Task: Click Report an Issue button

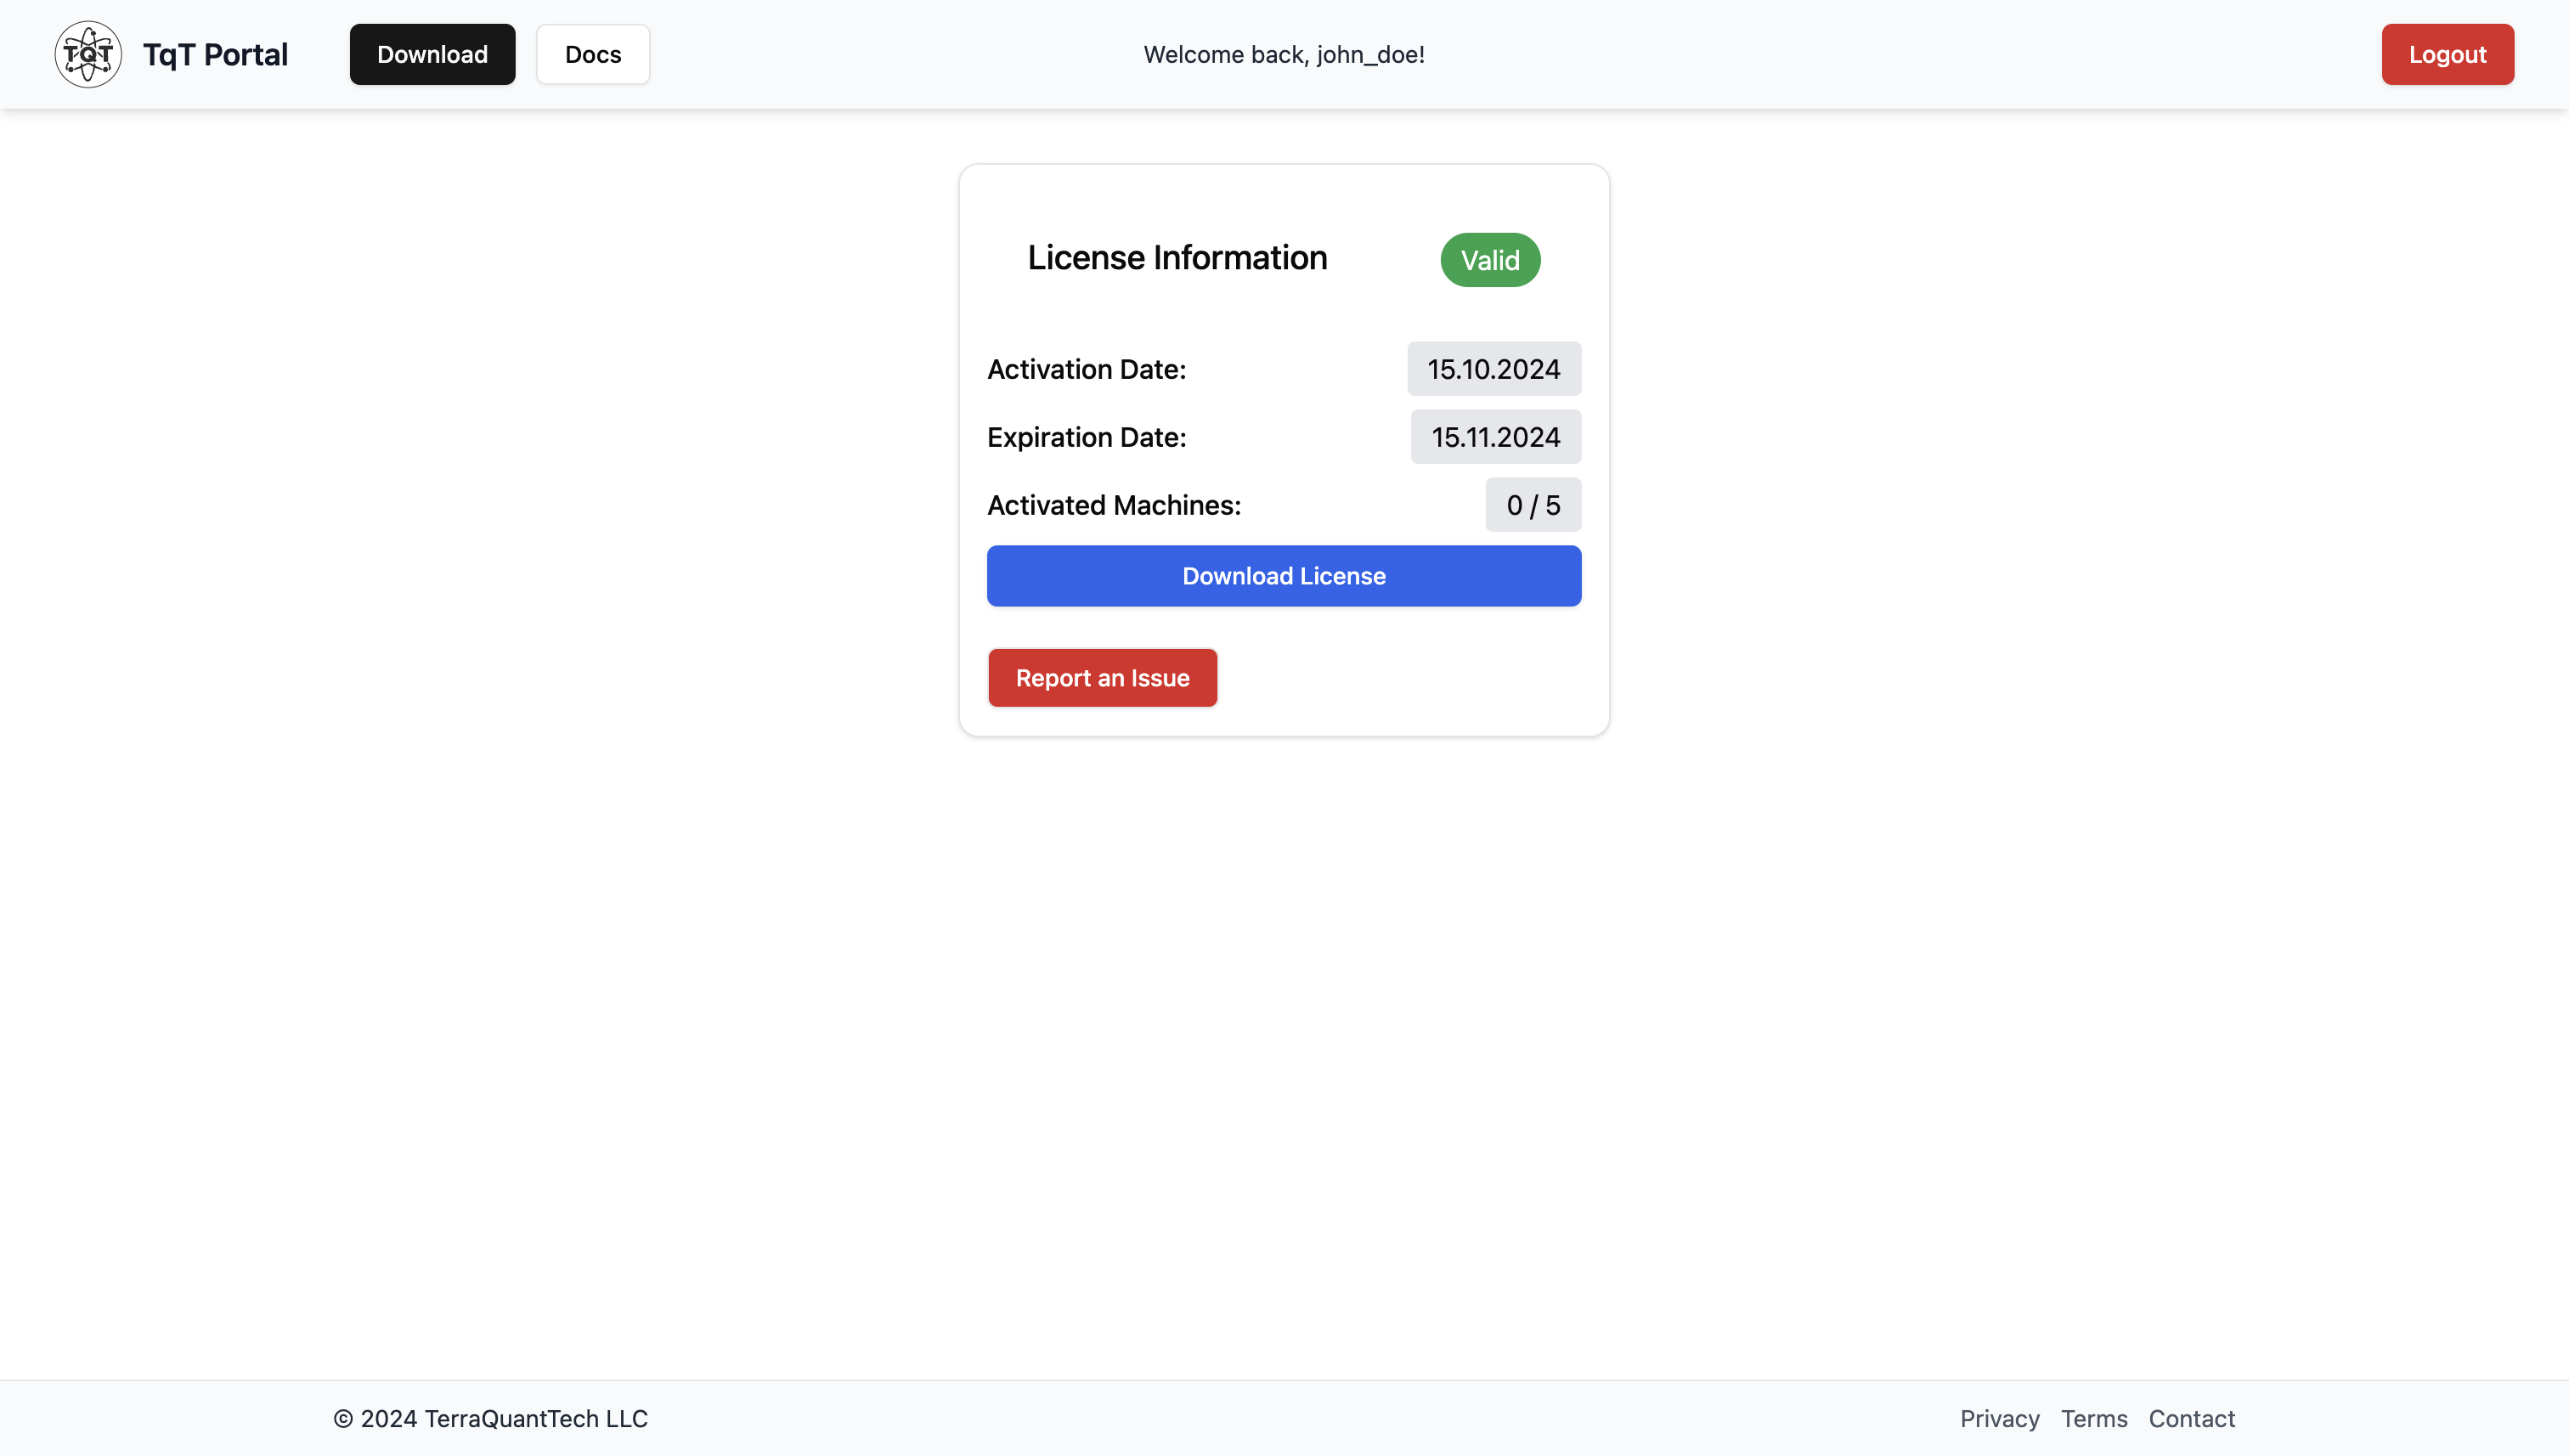Action: [1102, 678]
